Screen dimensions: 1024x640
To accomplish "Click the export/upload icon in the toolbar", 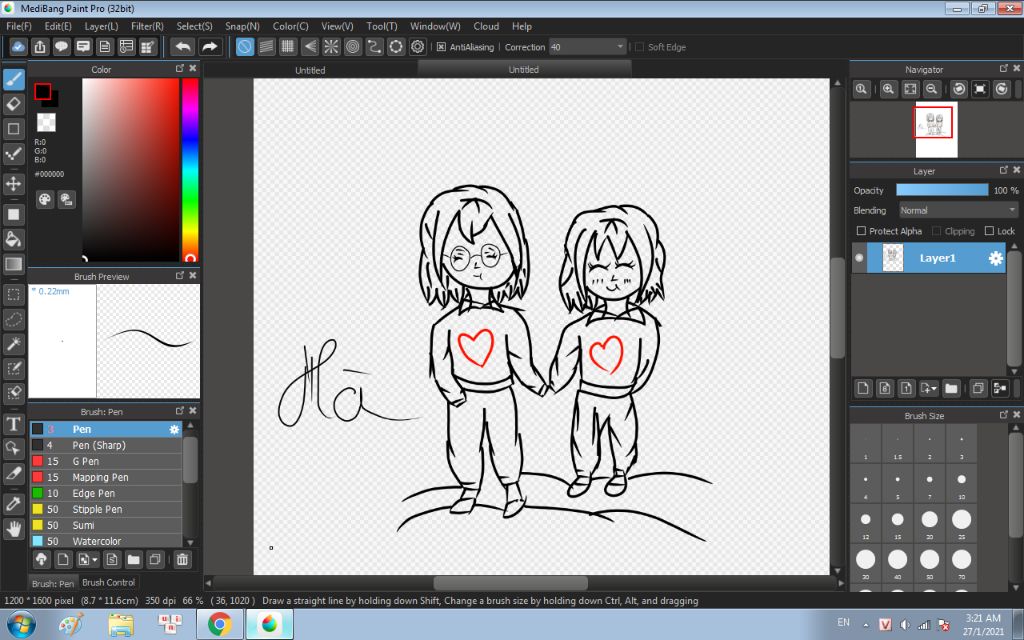I will pos(40,46).
